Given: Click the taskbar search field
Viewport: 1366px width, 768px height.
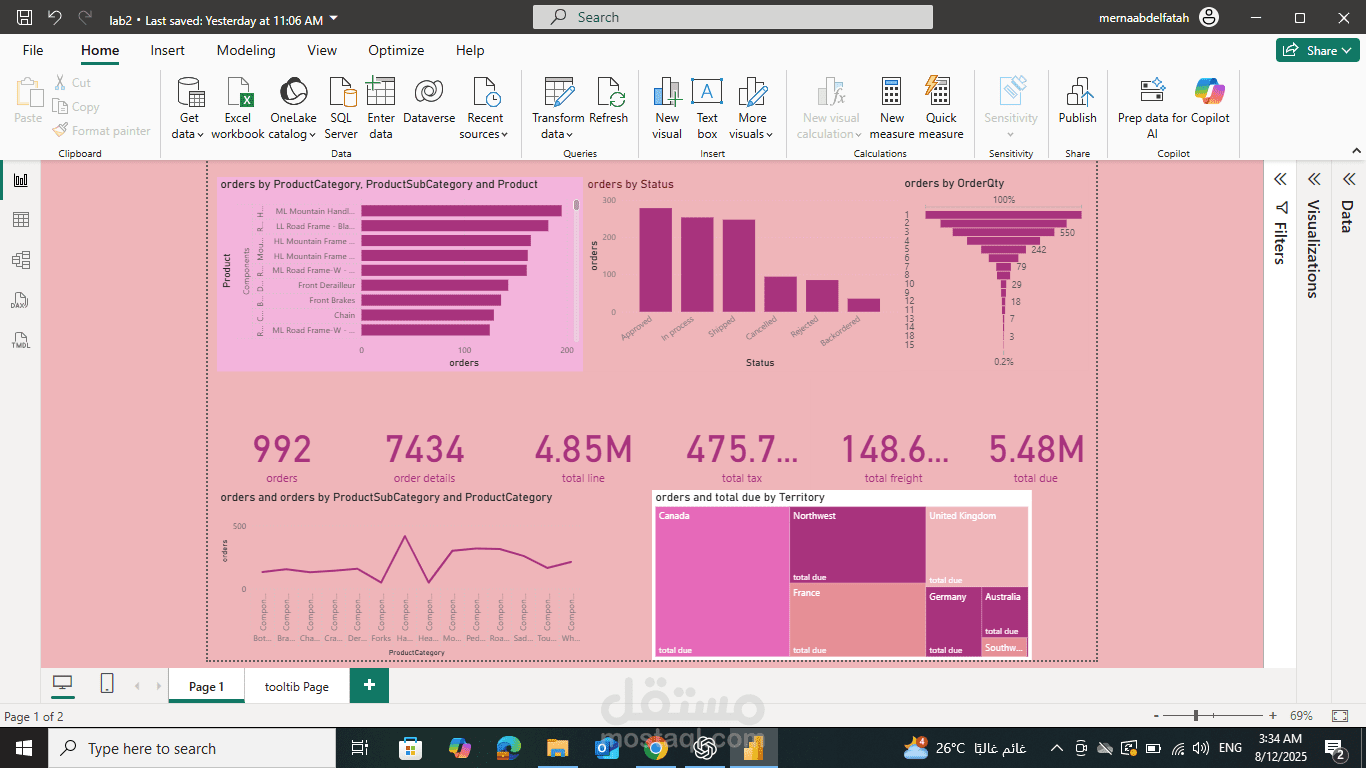Looking at the screenshot, I should pyautogui.click(x=192, y=748).
